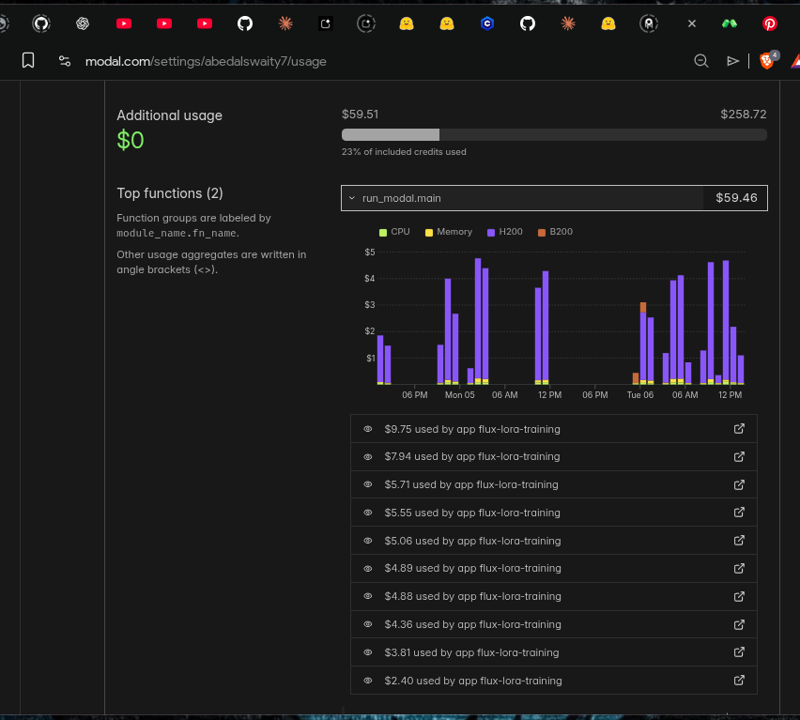Screen dimensions: 800x720
Task: Toggle H200 series in chart legend
Action: 504,232
